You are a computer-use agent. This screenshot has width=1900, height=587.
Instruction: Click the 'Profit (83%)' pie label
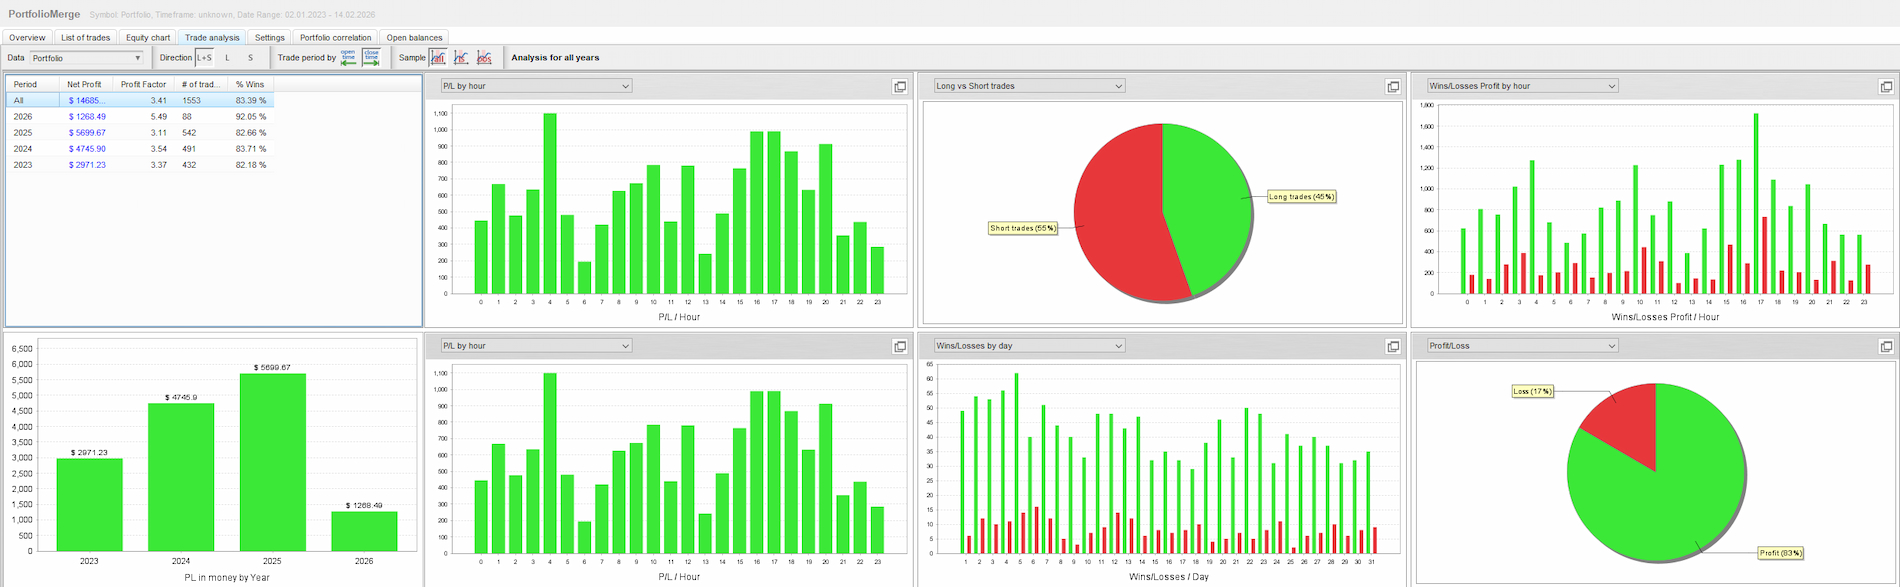[x=1780, y=552]
